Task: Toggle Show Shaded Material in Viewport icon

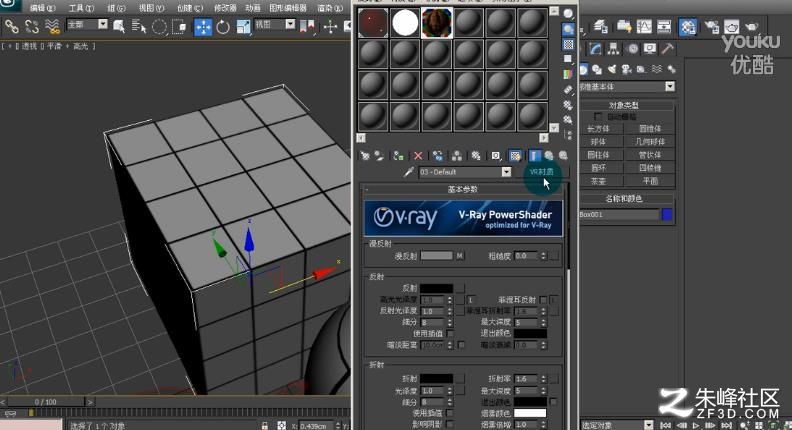Action: (515, 156)
